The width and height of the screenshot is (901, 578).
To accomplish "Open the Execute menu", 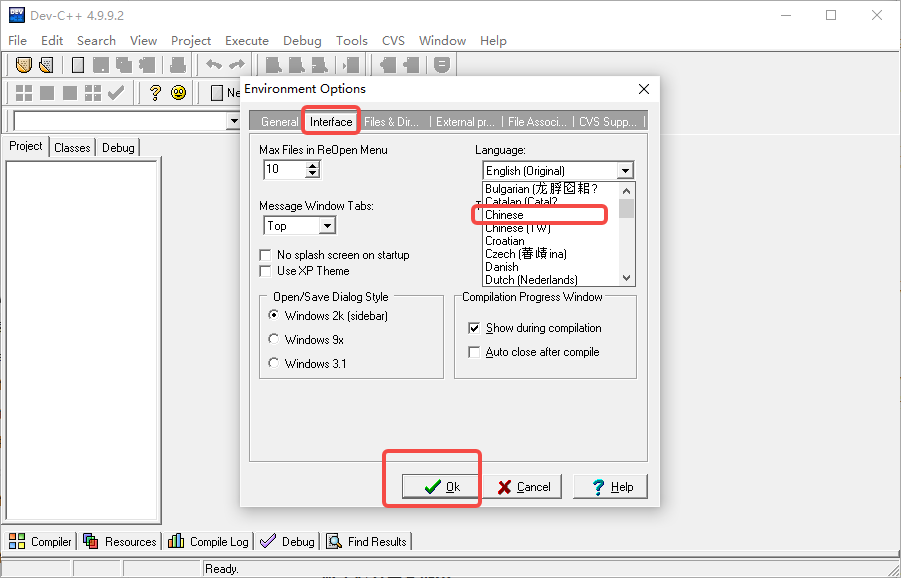I will click(247, 41).
